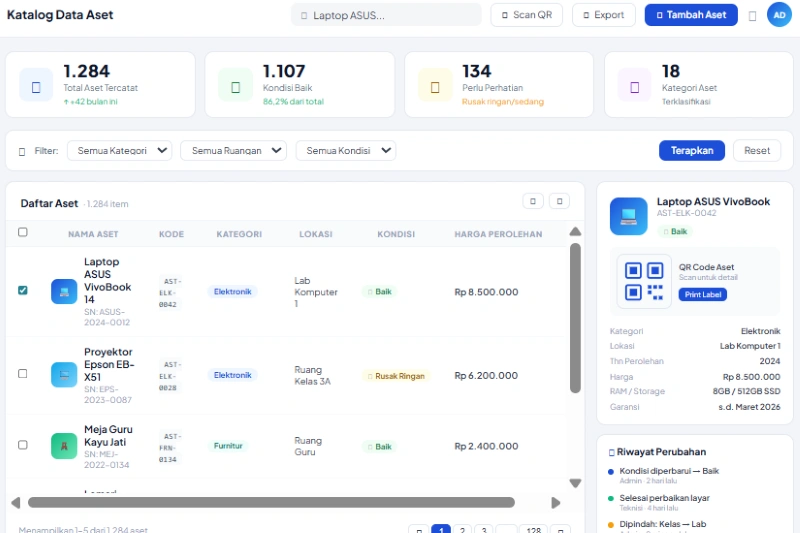Sort by the NAMA ASET column header
Image resolution: width=800 pixels, height=533 pixels.
point(93,234)
